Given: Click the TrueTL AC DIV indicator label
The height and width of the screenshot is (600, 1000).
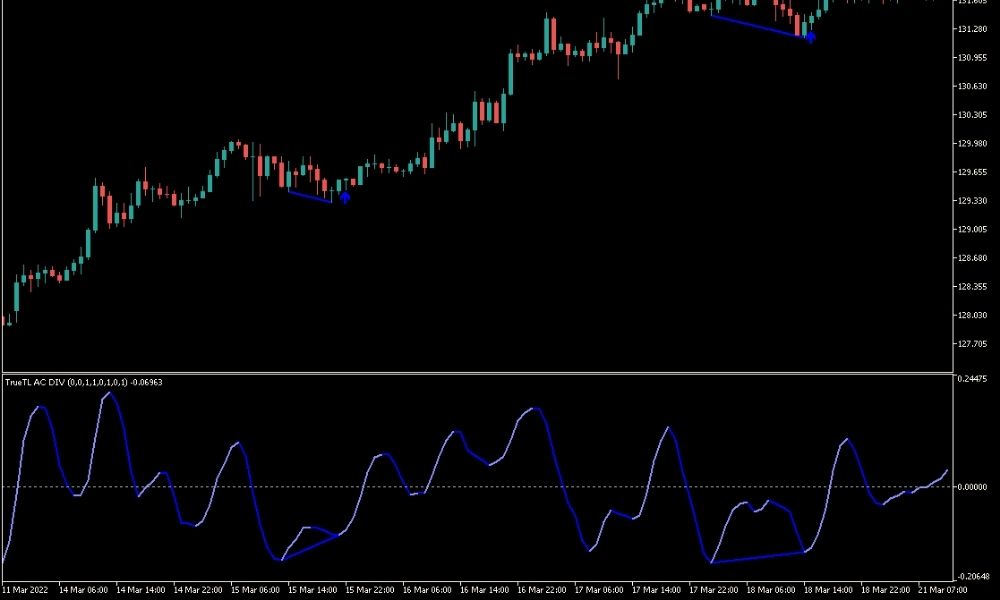Looking at the screenshot, I should click(84, 382).
